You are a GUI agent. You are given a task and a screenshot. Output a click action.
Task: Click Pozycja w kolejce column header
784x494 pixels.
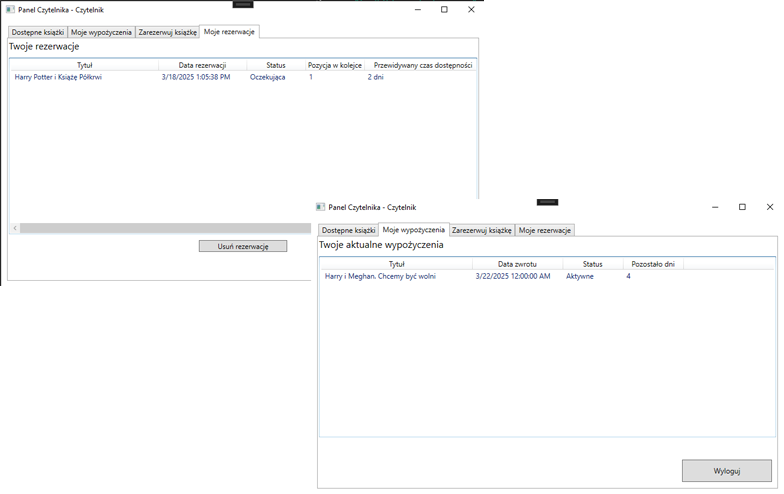[335, 66]
